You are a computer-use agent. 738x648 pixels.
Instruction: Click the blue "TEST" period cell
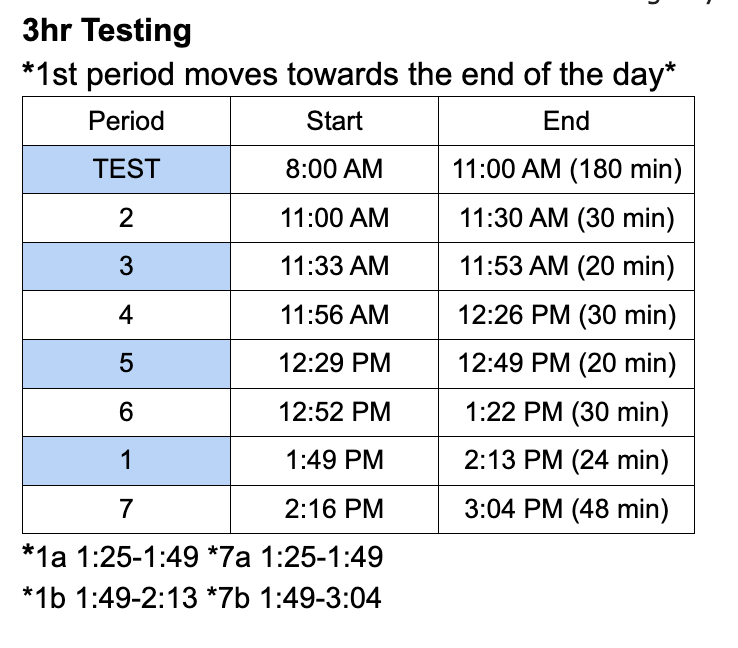pos(126,169)
